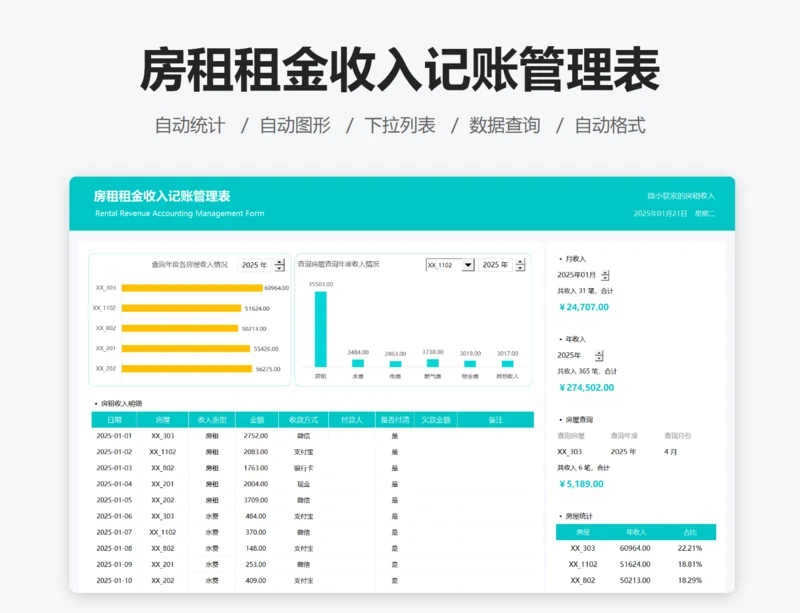Click year spinner in left bar chart

[x=278, y=265]
